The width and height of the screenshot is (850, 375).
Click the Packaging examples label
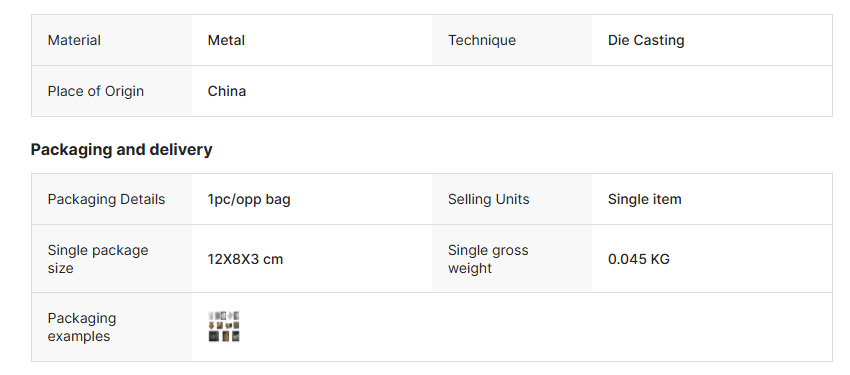coord(82,327)
